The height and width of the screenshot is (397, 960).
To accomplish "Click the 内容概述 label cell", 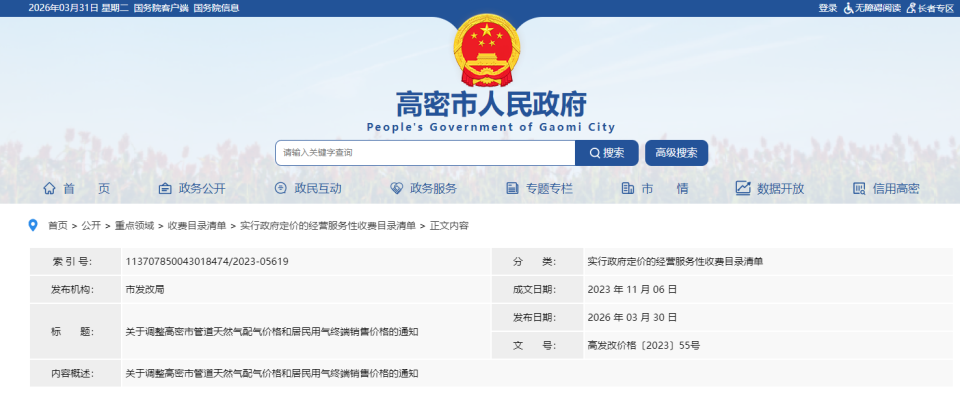I will (75, 373).
